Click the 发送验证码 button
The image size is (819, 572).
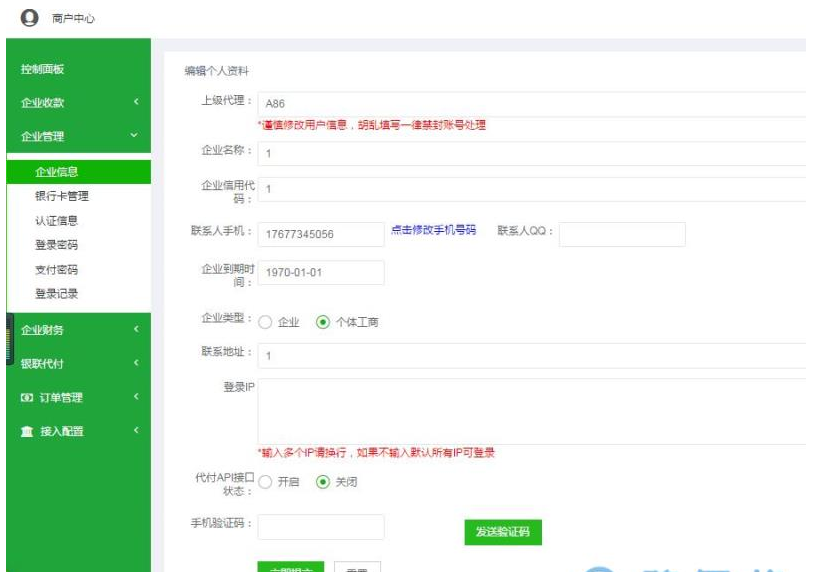(502, 533)
